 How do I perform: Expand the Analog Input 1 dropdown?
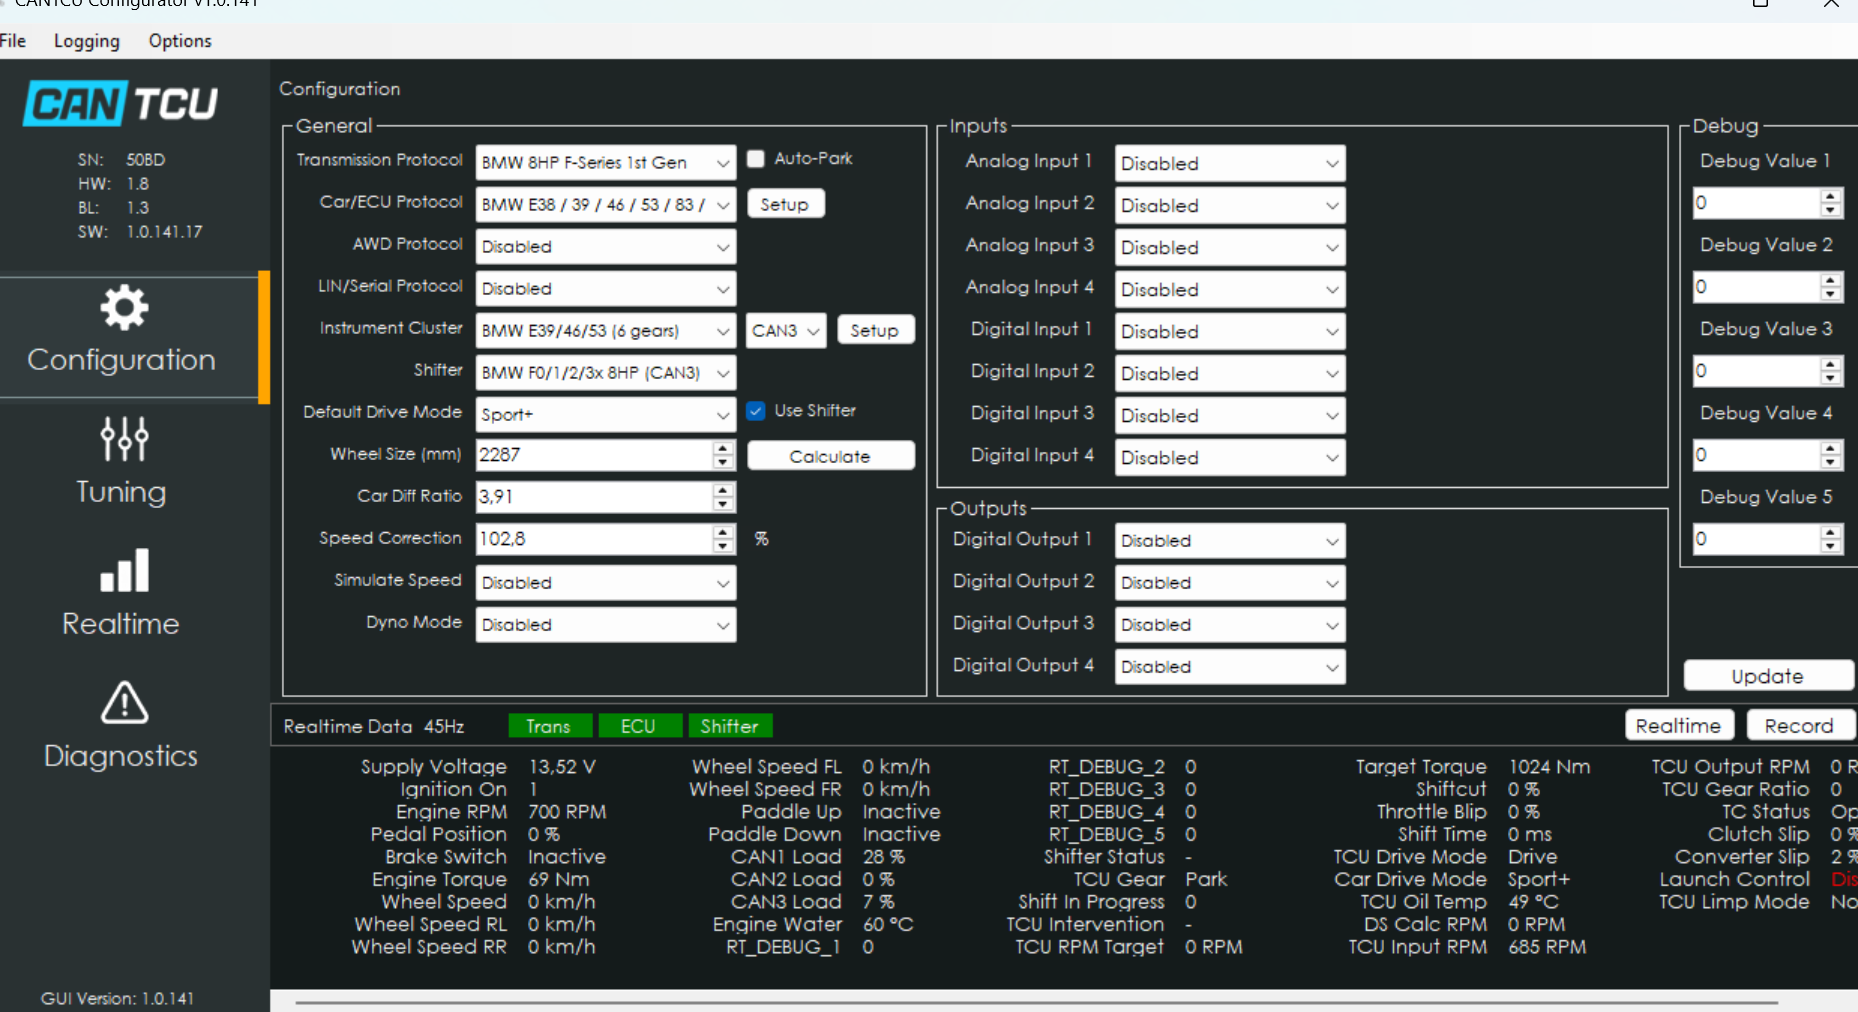[x=1229, y=164]
